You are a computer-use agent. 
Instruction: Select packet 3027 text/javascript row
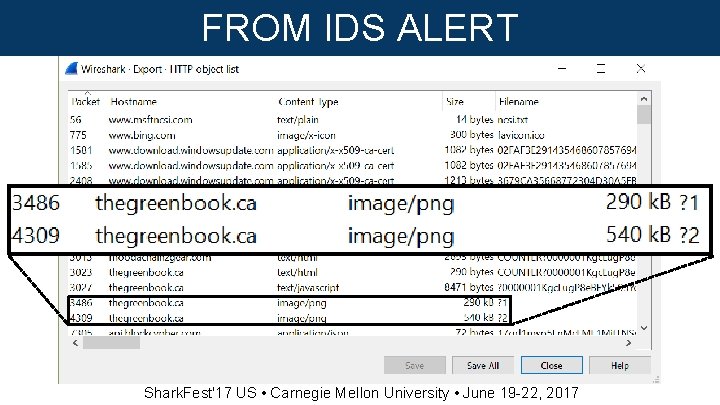pos(353,287)
